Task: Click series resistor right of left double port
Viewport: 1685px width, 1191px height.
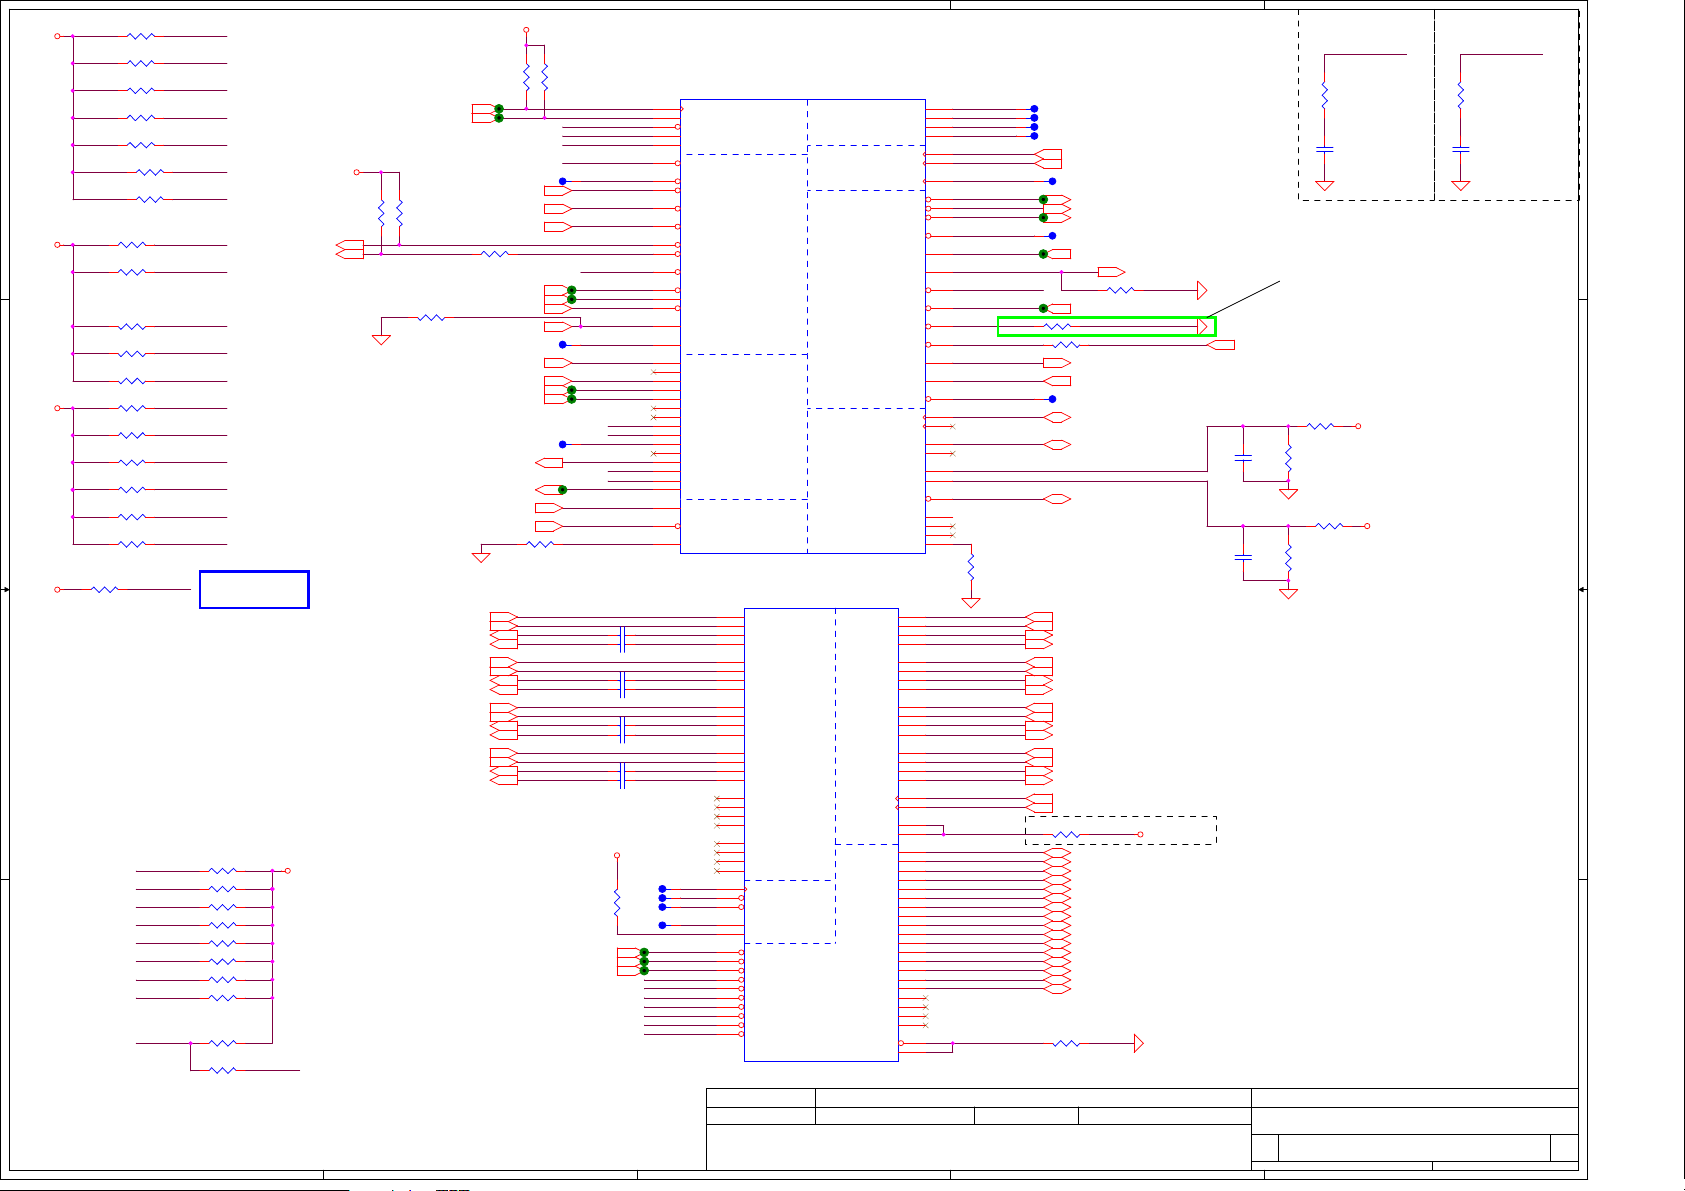Action: pyautogui.click(x=495, y=254)
